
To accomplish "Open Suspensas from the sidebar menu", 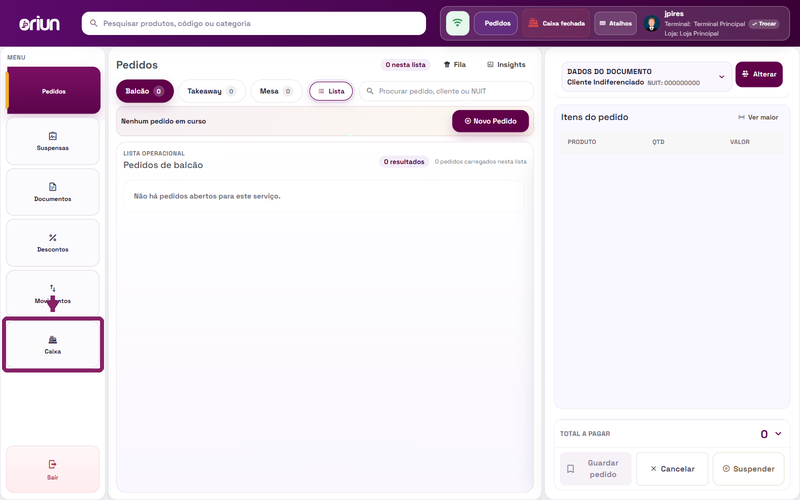I will pyautogui.click(x=53, y=141).
